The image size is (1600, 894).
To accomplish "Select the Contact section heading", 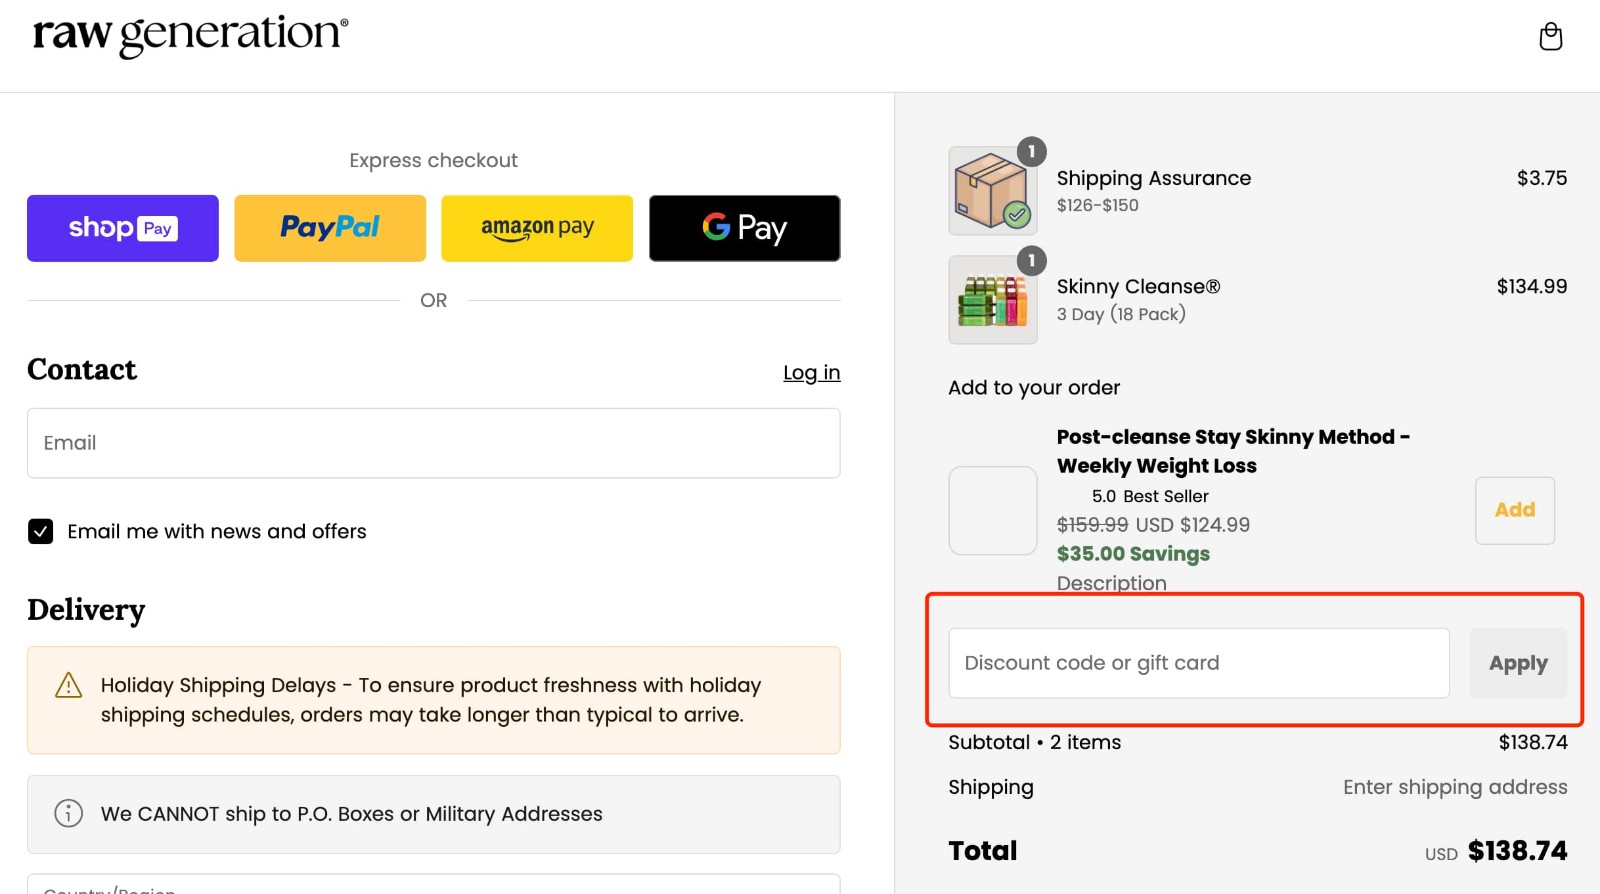I will tap(81, 370).
